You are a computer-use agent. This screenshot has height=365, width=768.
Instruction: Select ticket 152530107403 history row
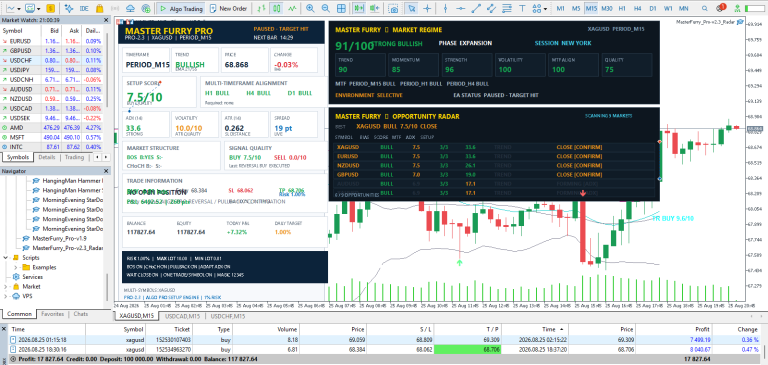(x=384, y=340)
